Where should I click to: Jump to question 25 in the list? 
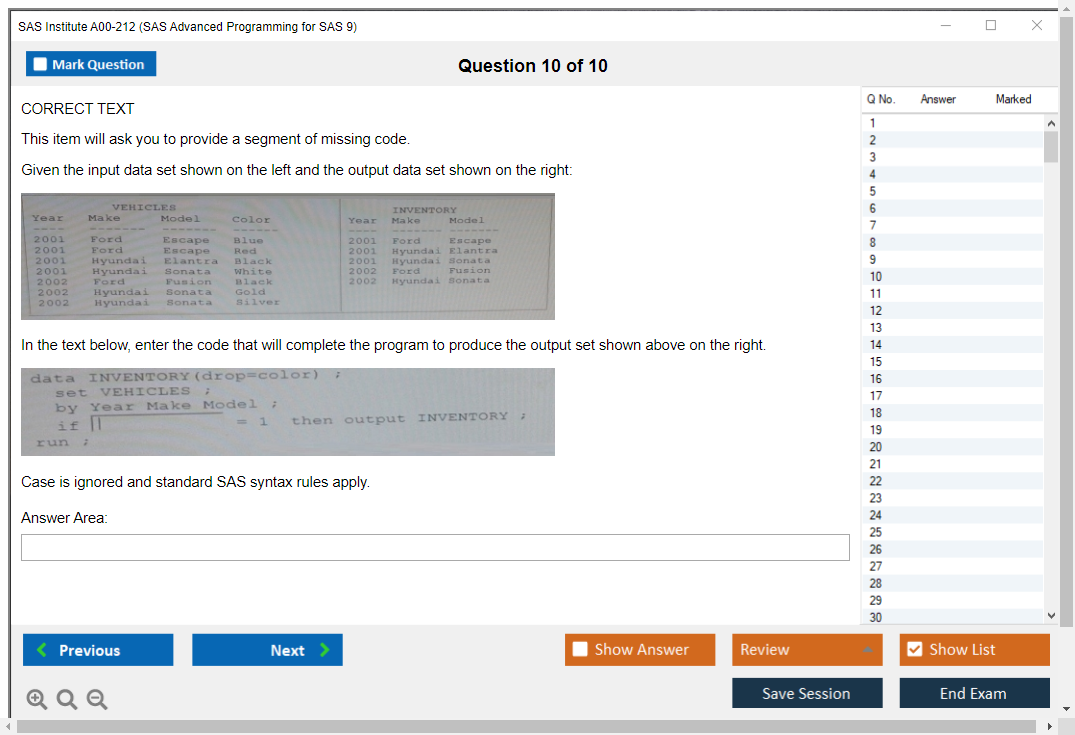pyautogui.click(x=875, y=532)
